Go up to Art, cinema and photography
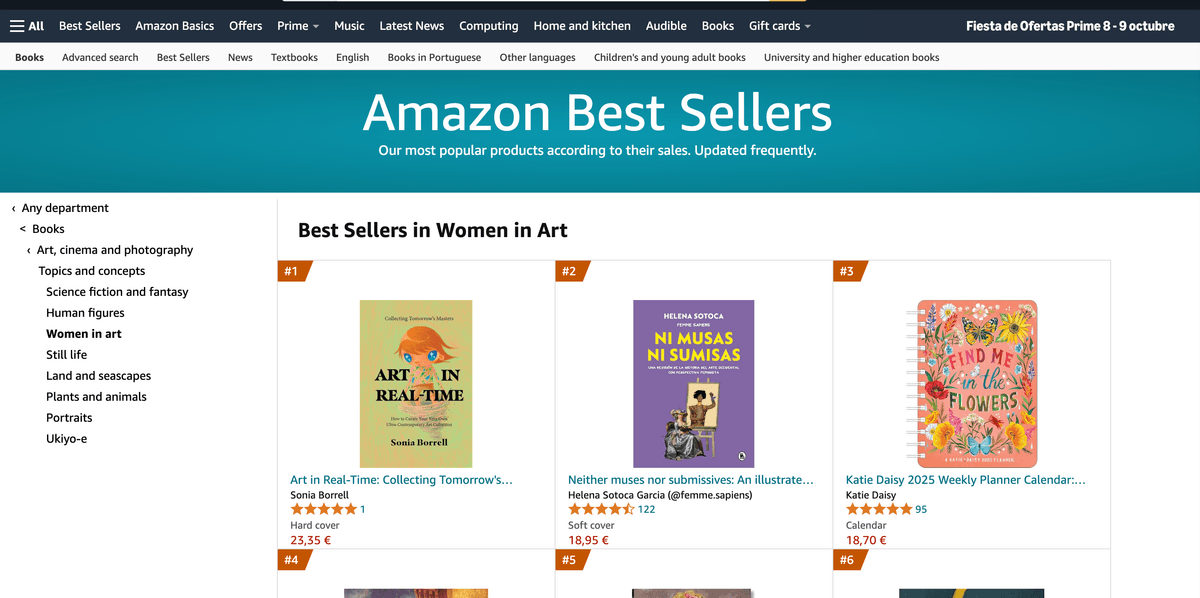Viewport: 1200px width, 598px height. tap(115, 250)
